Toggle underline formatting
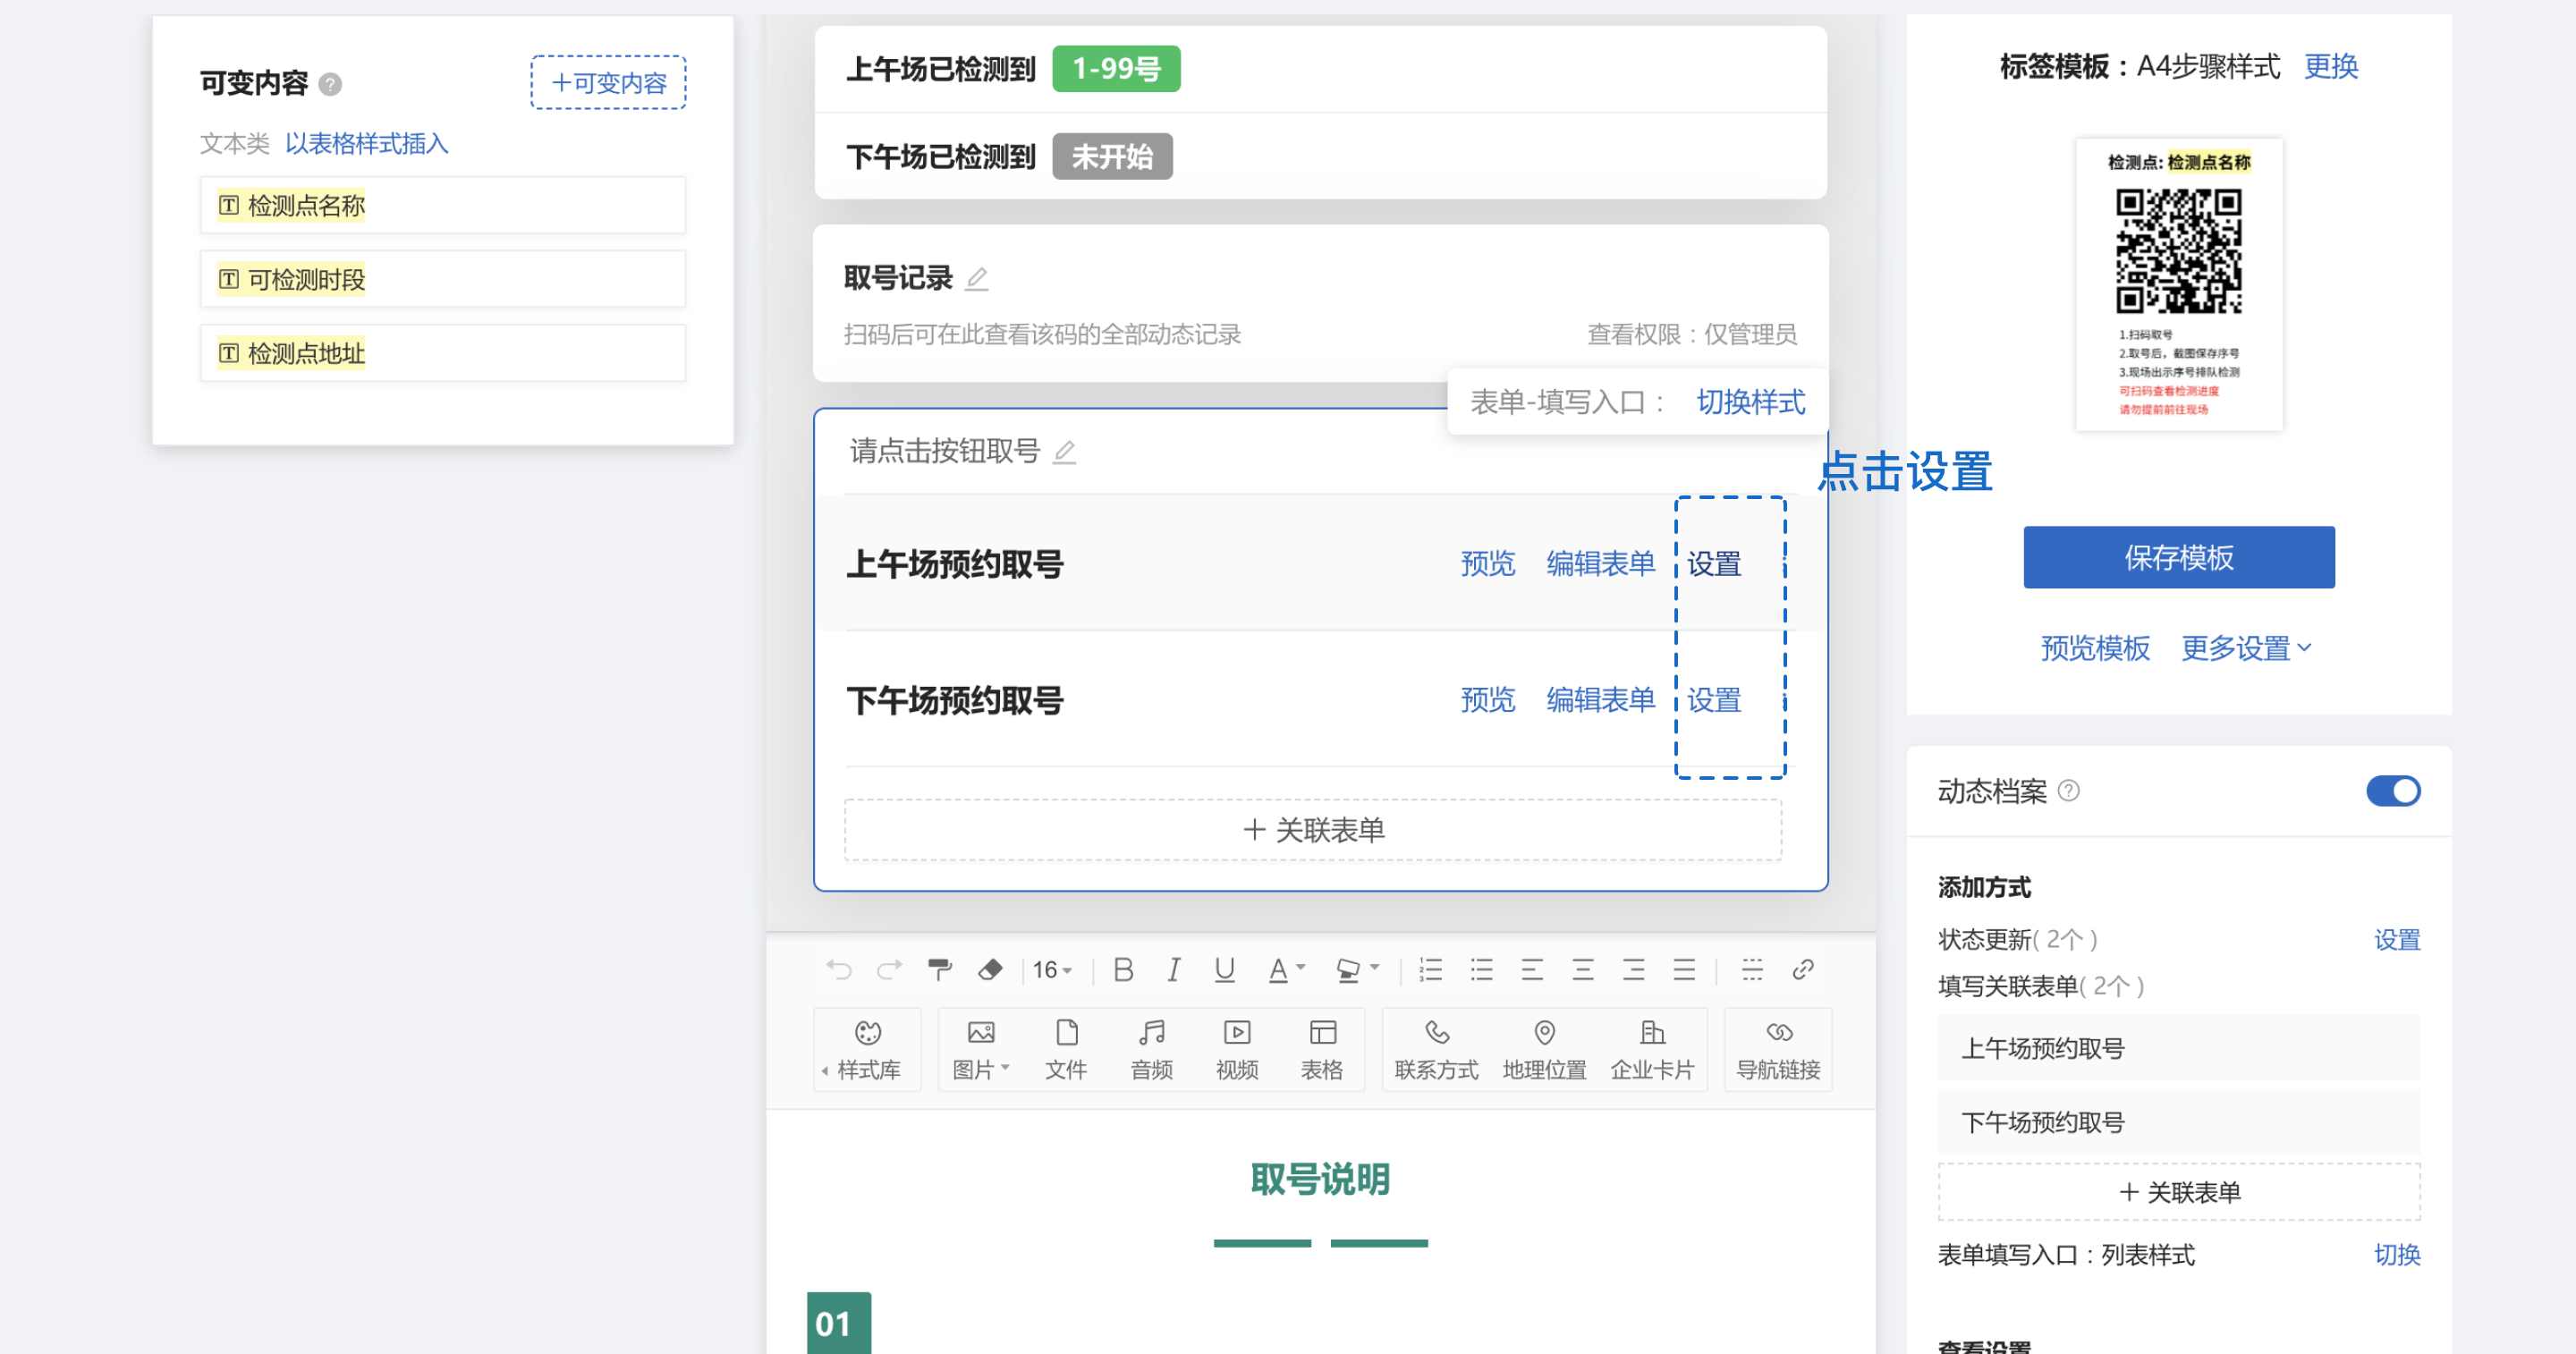Image resolution: width=2576 pixels, height=1354 pixels. [1224, 969]
